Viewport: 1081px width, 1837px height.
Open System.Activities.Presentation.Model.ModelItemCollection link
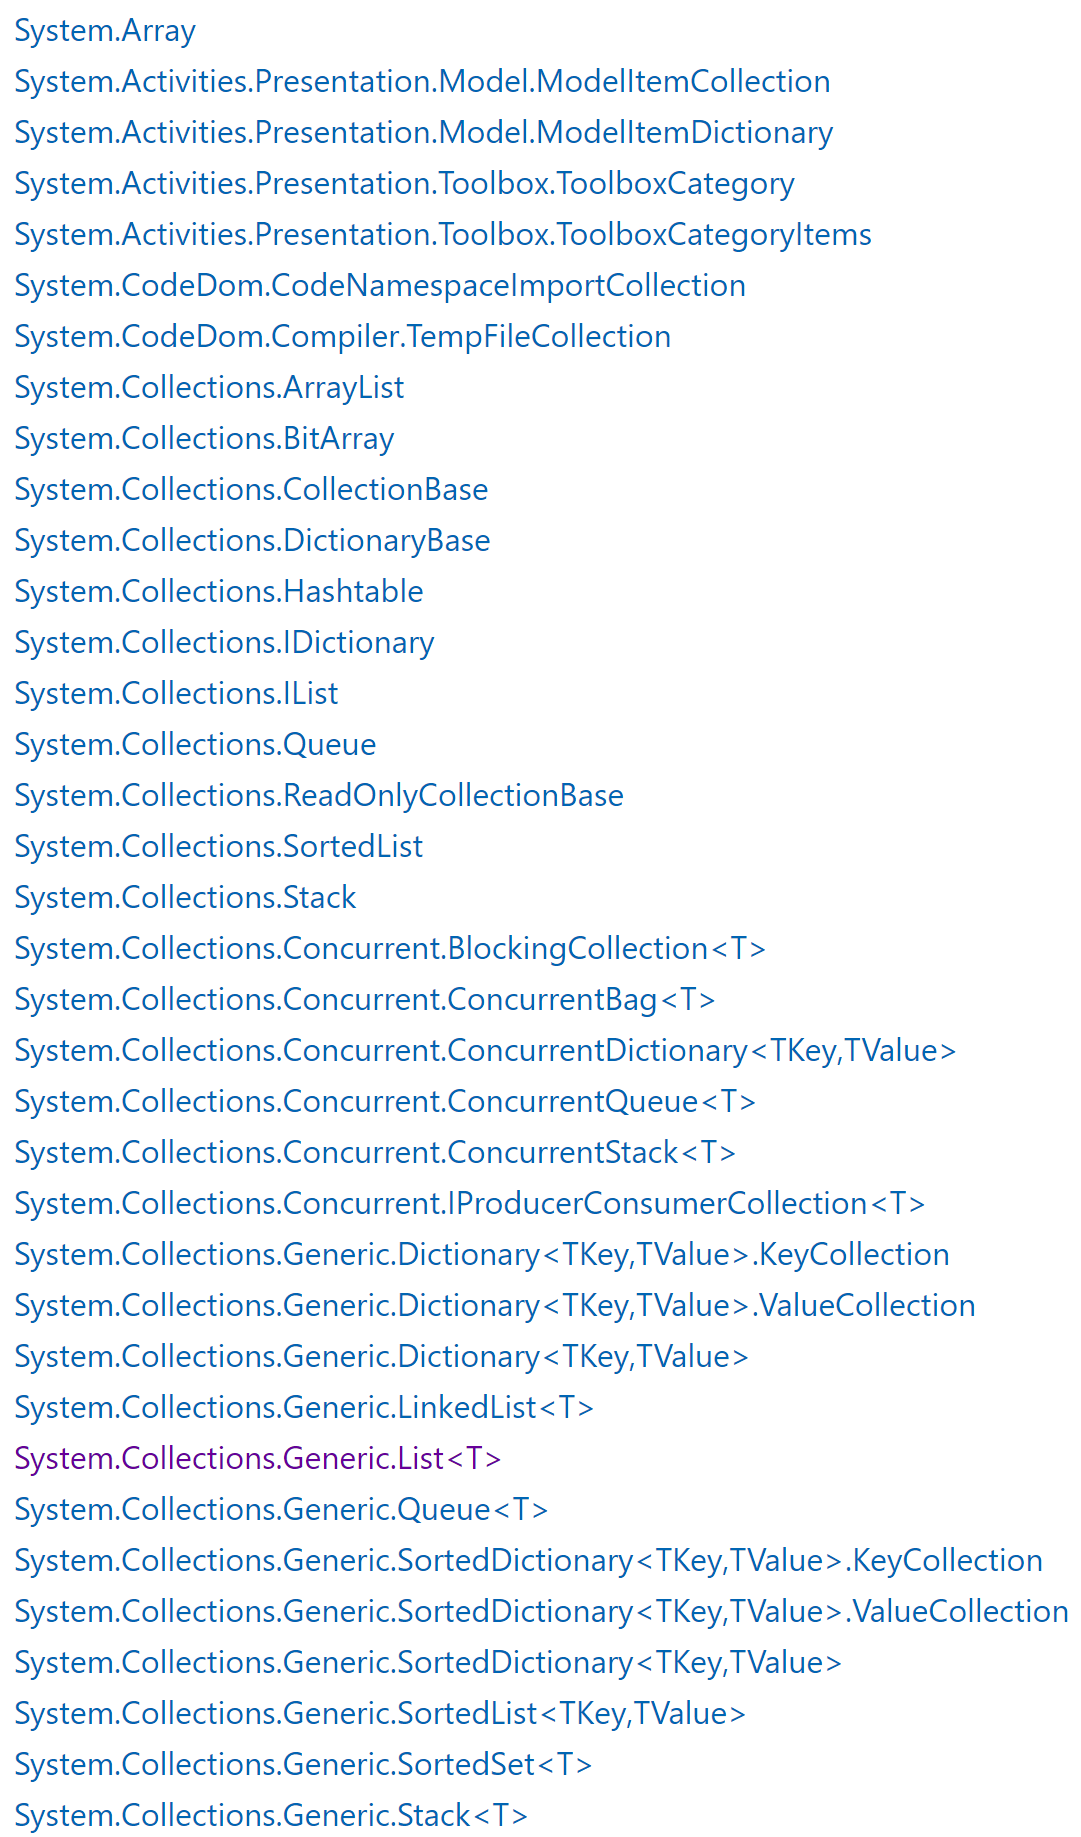pos(422,82)
